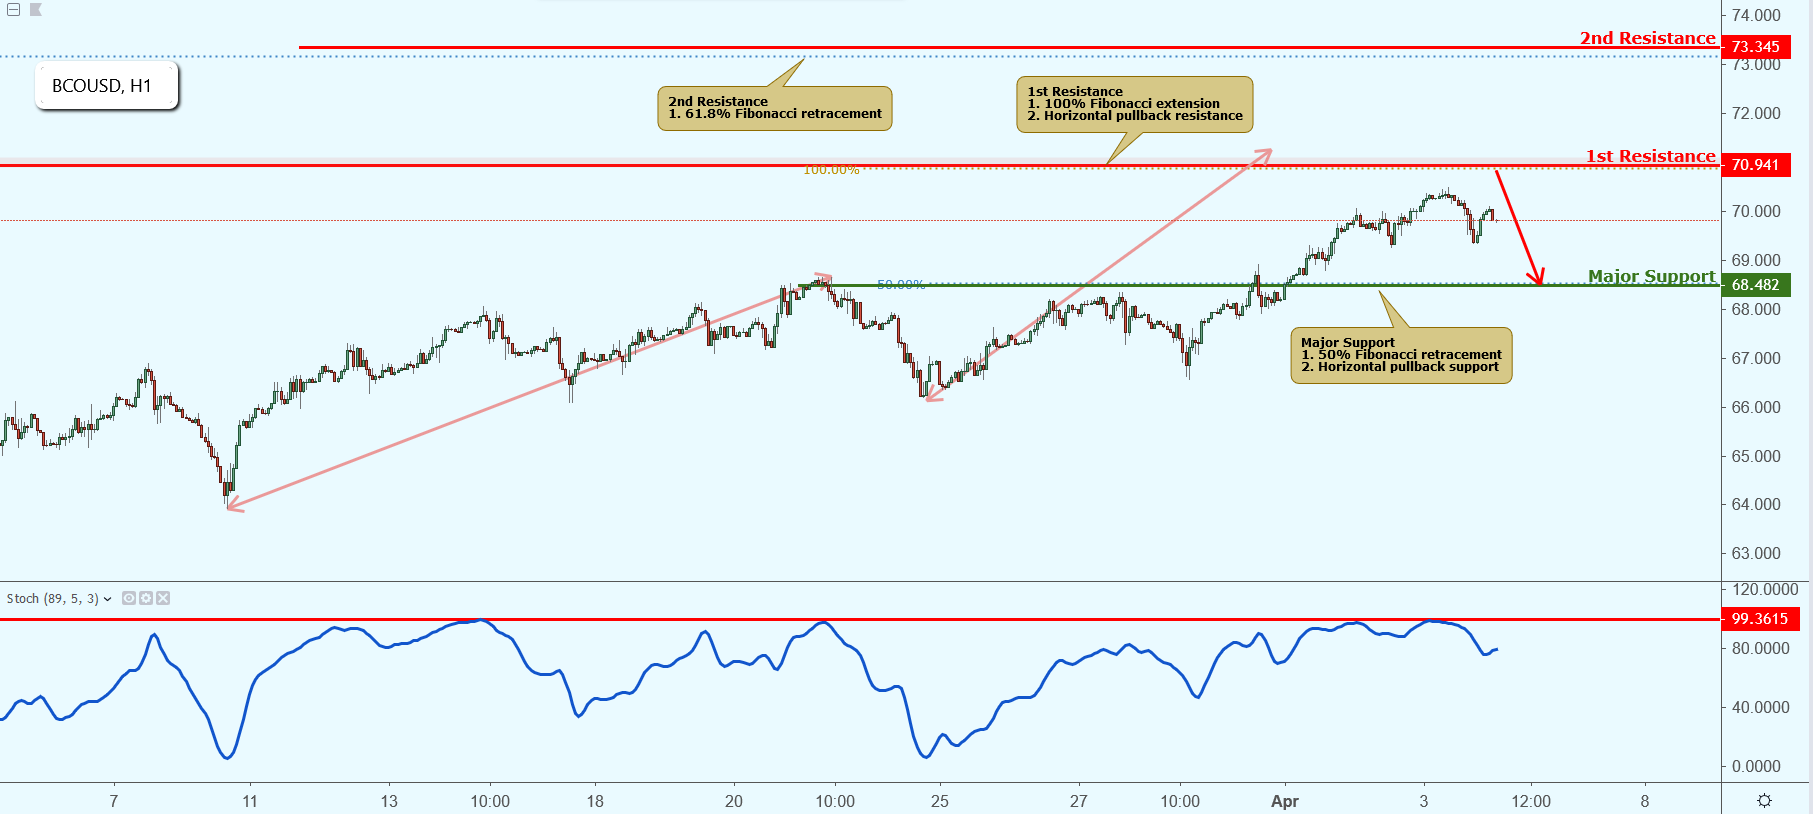Click the 63.000 price axis value
Viewport: 1813px width, 814px height.
click(x=1756, y=553)
